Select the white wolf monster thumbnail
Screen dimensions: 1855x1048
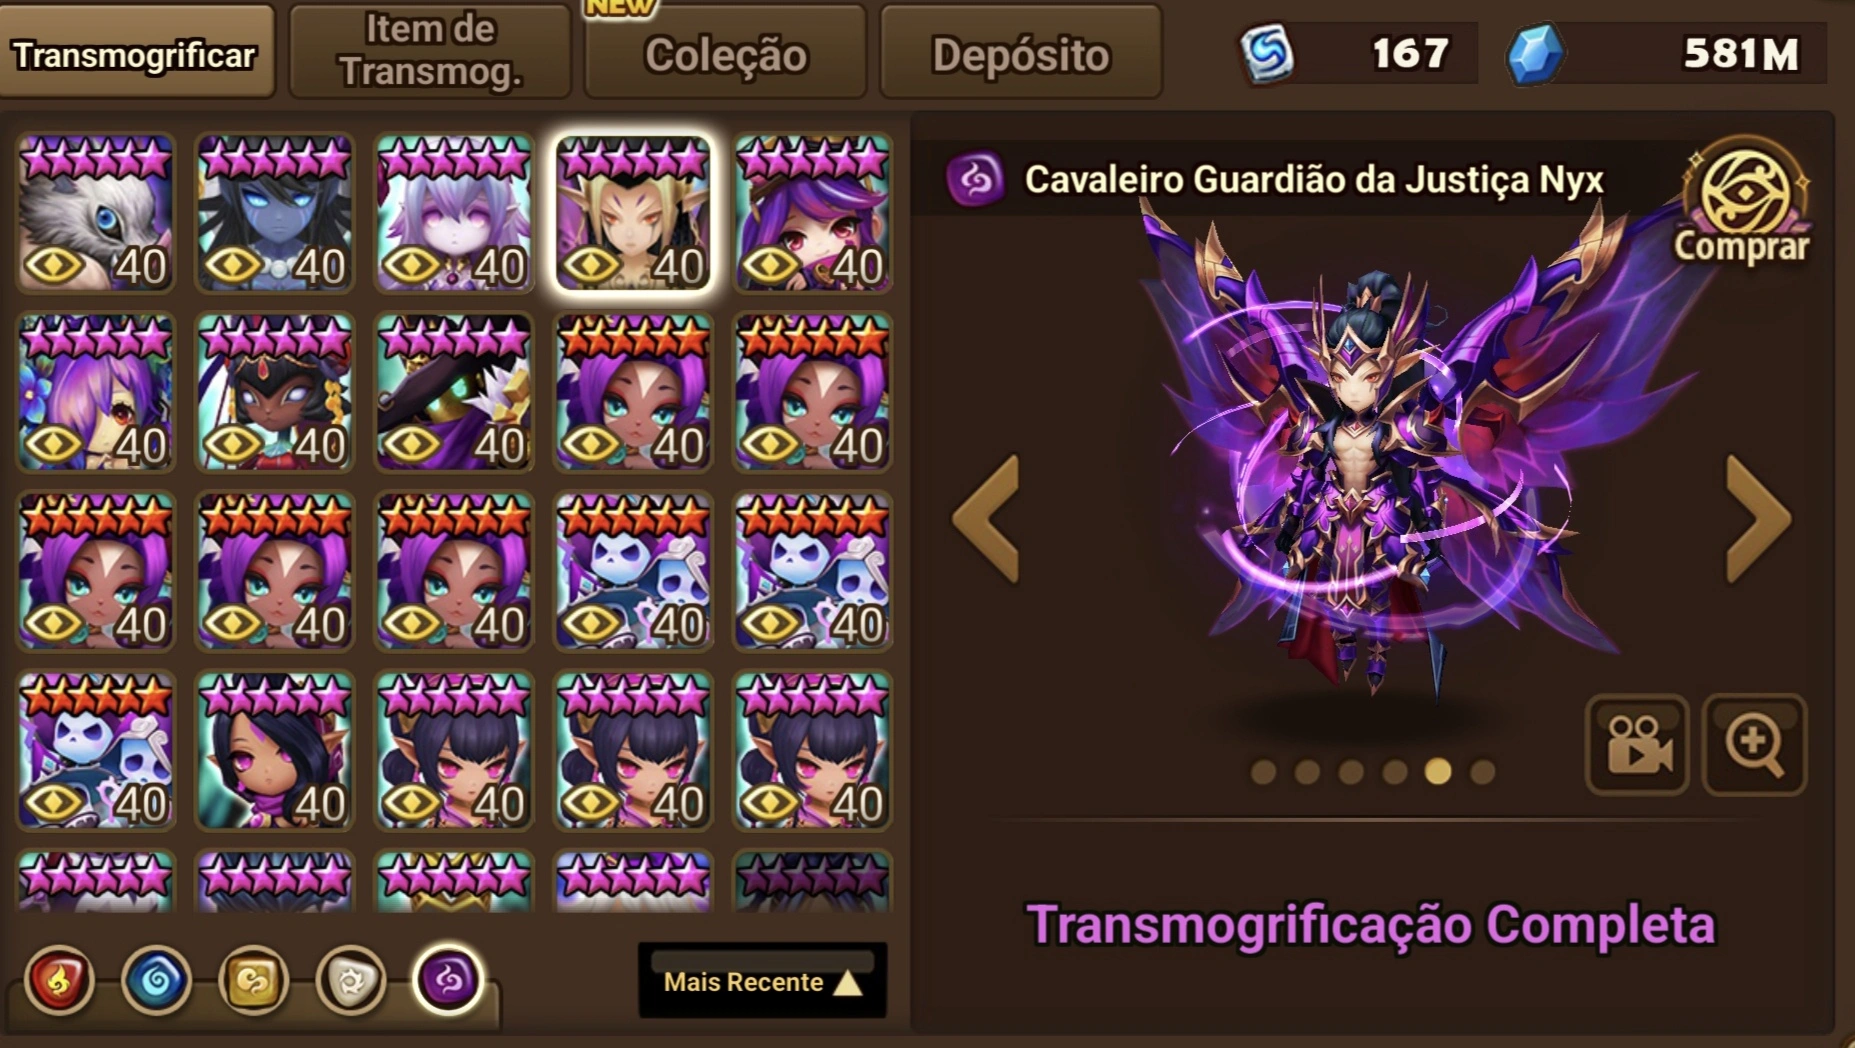(x=96, y=213)
